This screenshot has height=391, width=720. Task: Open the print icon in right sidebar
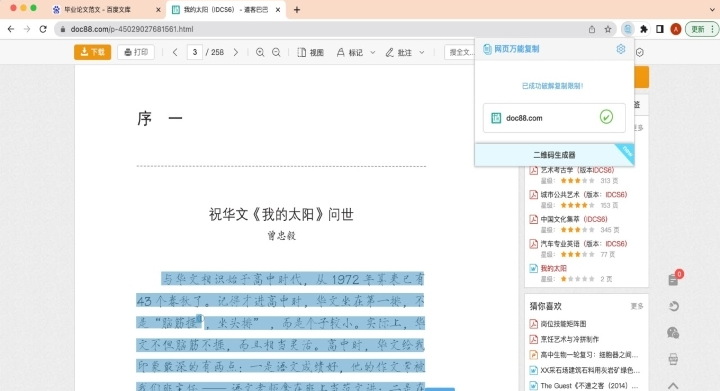673,359
